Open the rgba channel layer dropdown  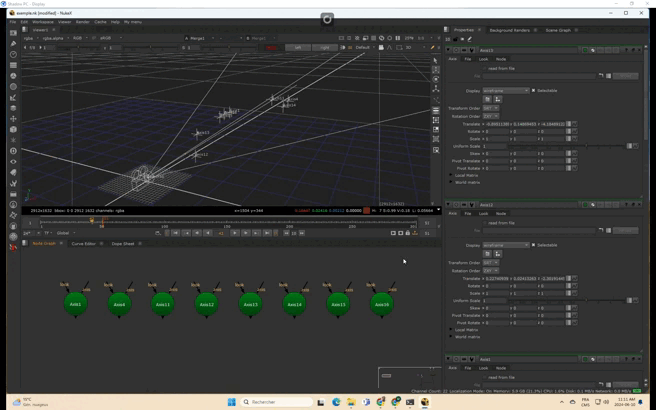[29, 38]
